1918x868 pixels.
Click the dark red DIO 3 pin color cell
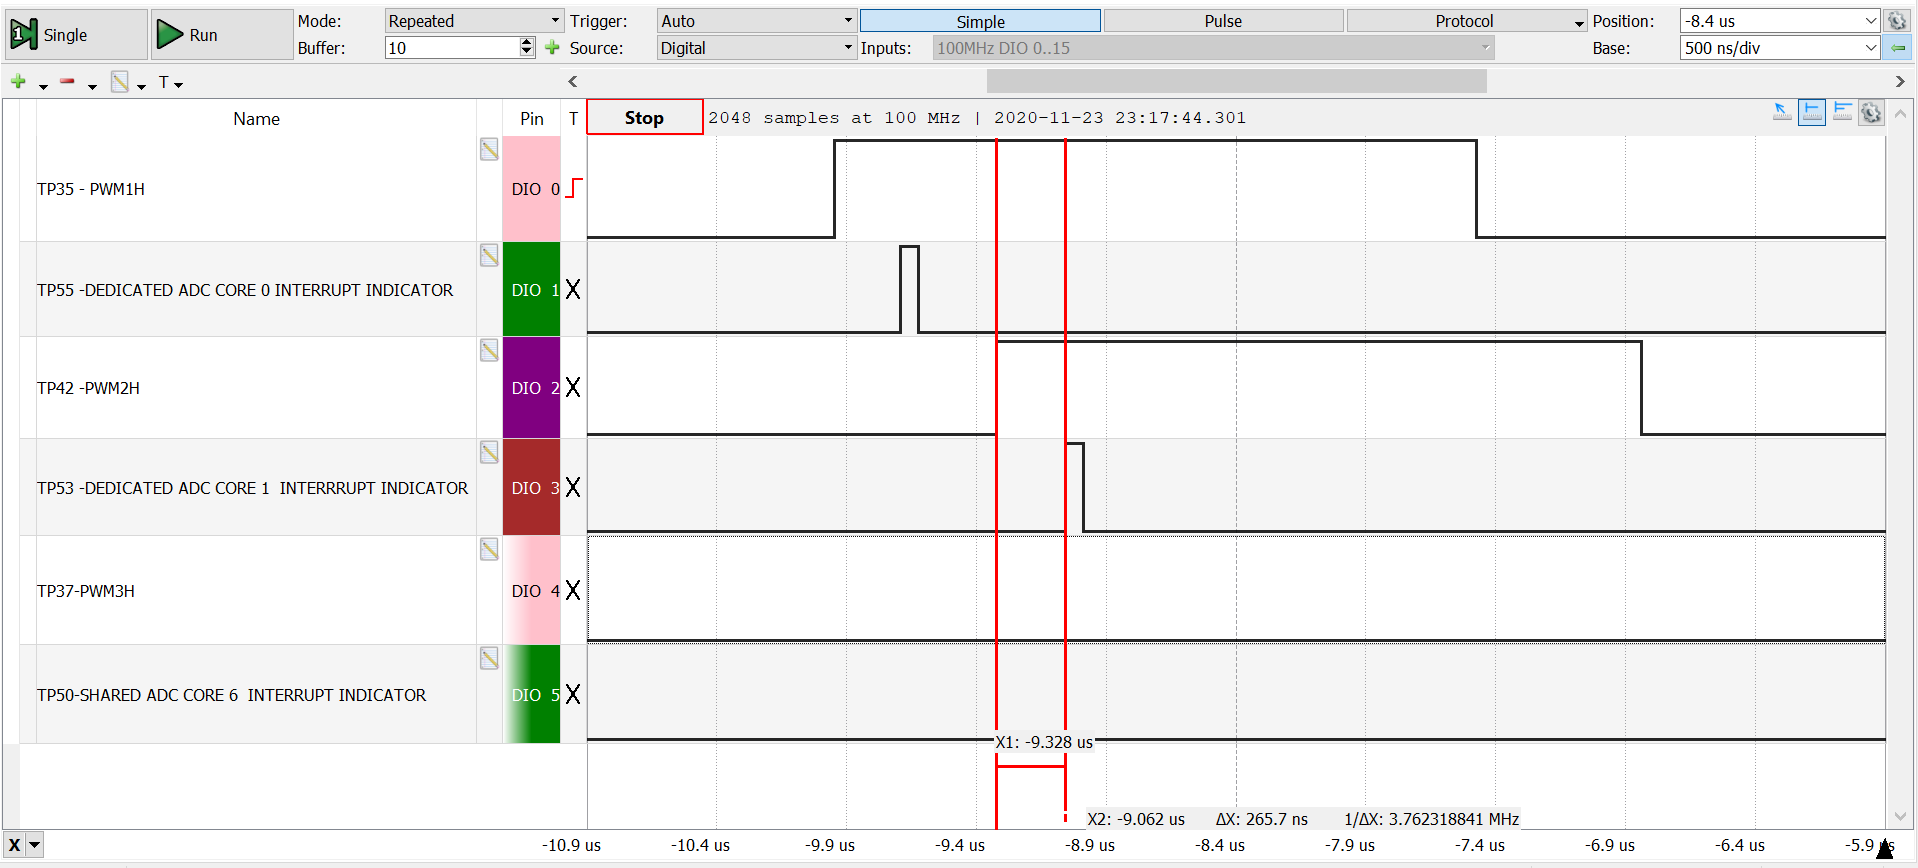click(531, 488)
